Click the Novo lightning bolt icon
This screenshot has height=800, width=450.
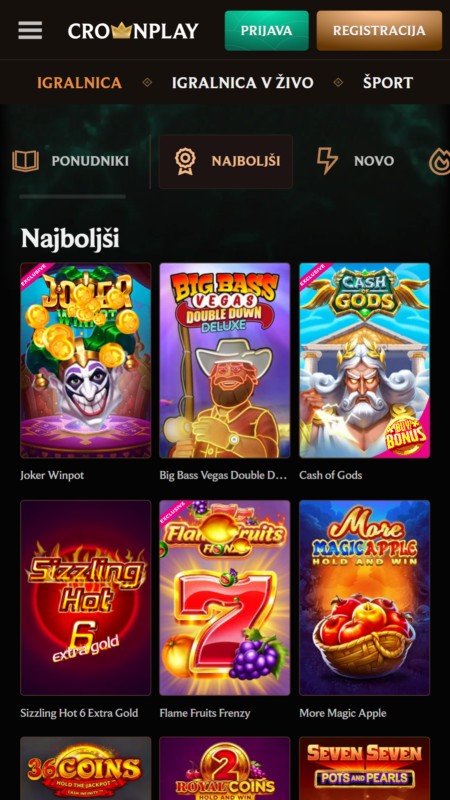click(327, 161)
